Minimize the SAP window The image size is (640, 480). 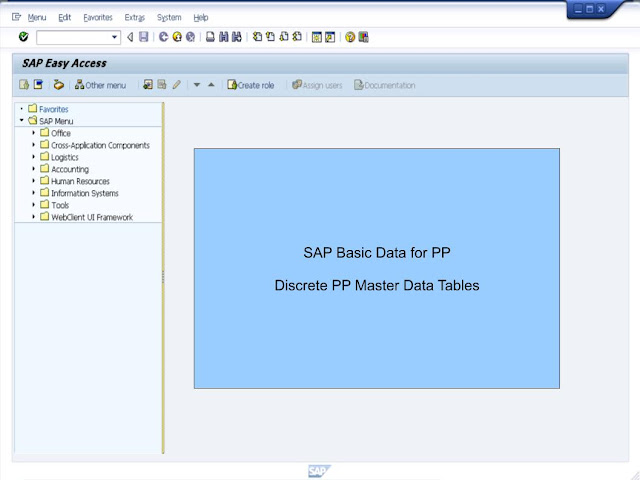point(578,9)
